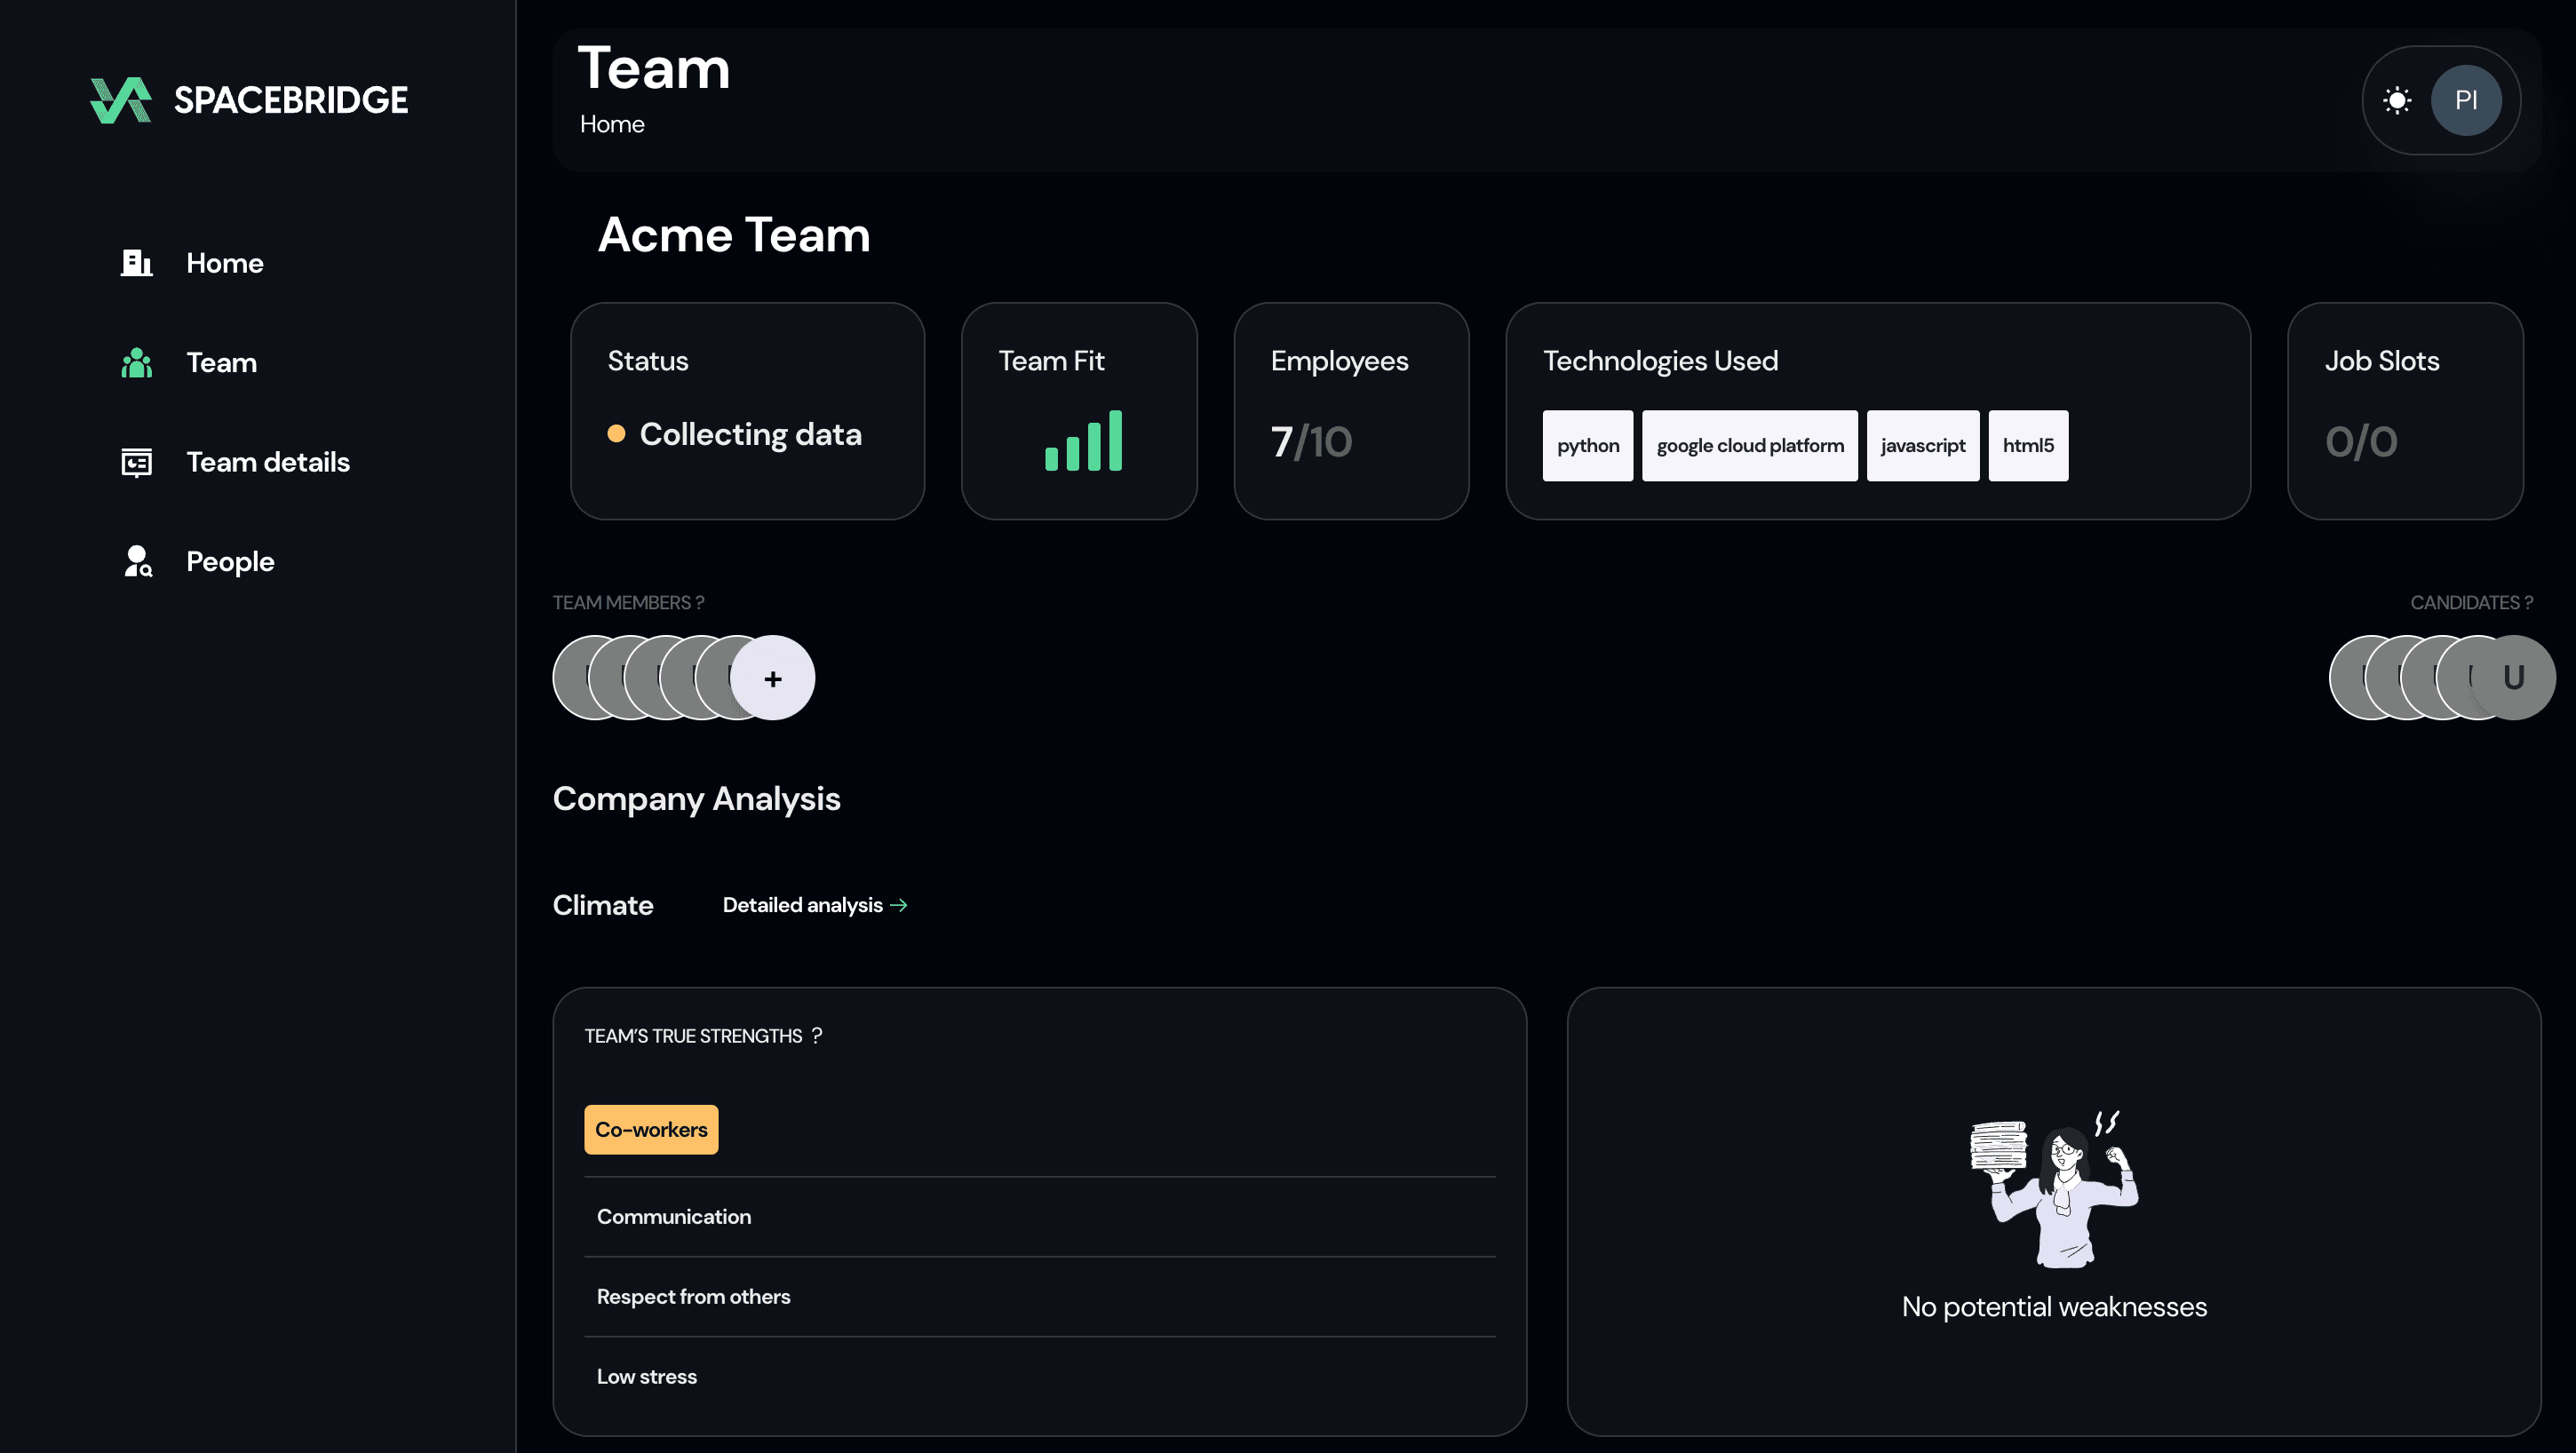Click the Team Members help question mark
The image size is (2576, 1453).
click(x=700, y=603)
